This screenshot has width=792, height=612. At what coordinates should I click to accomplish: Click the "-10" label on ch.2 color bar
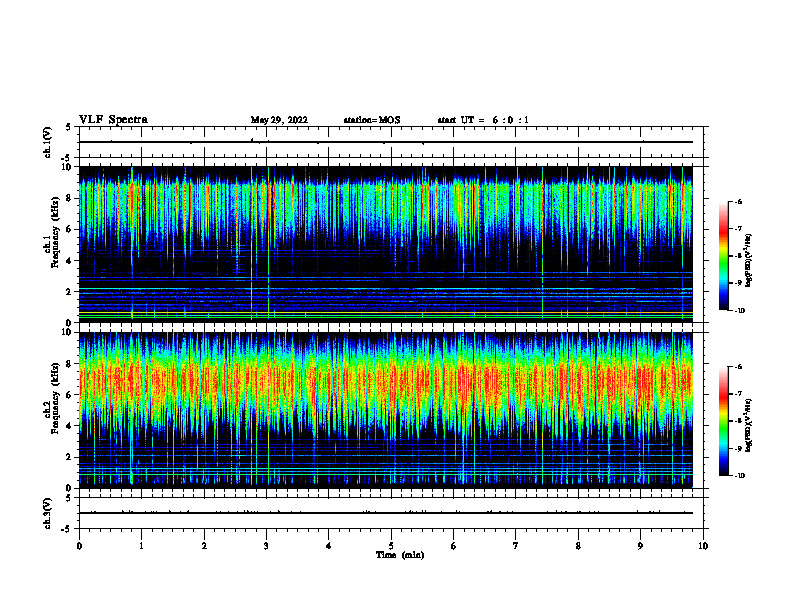click(740, 475)
